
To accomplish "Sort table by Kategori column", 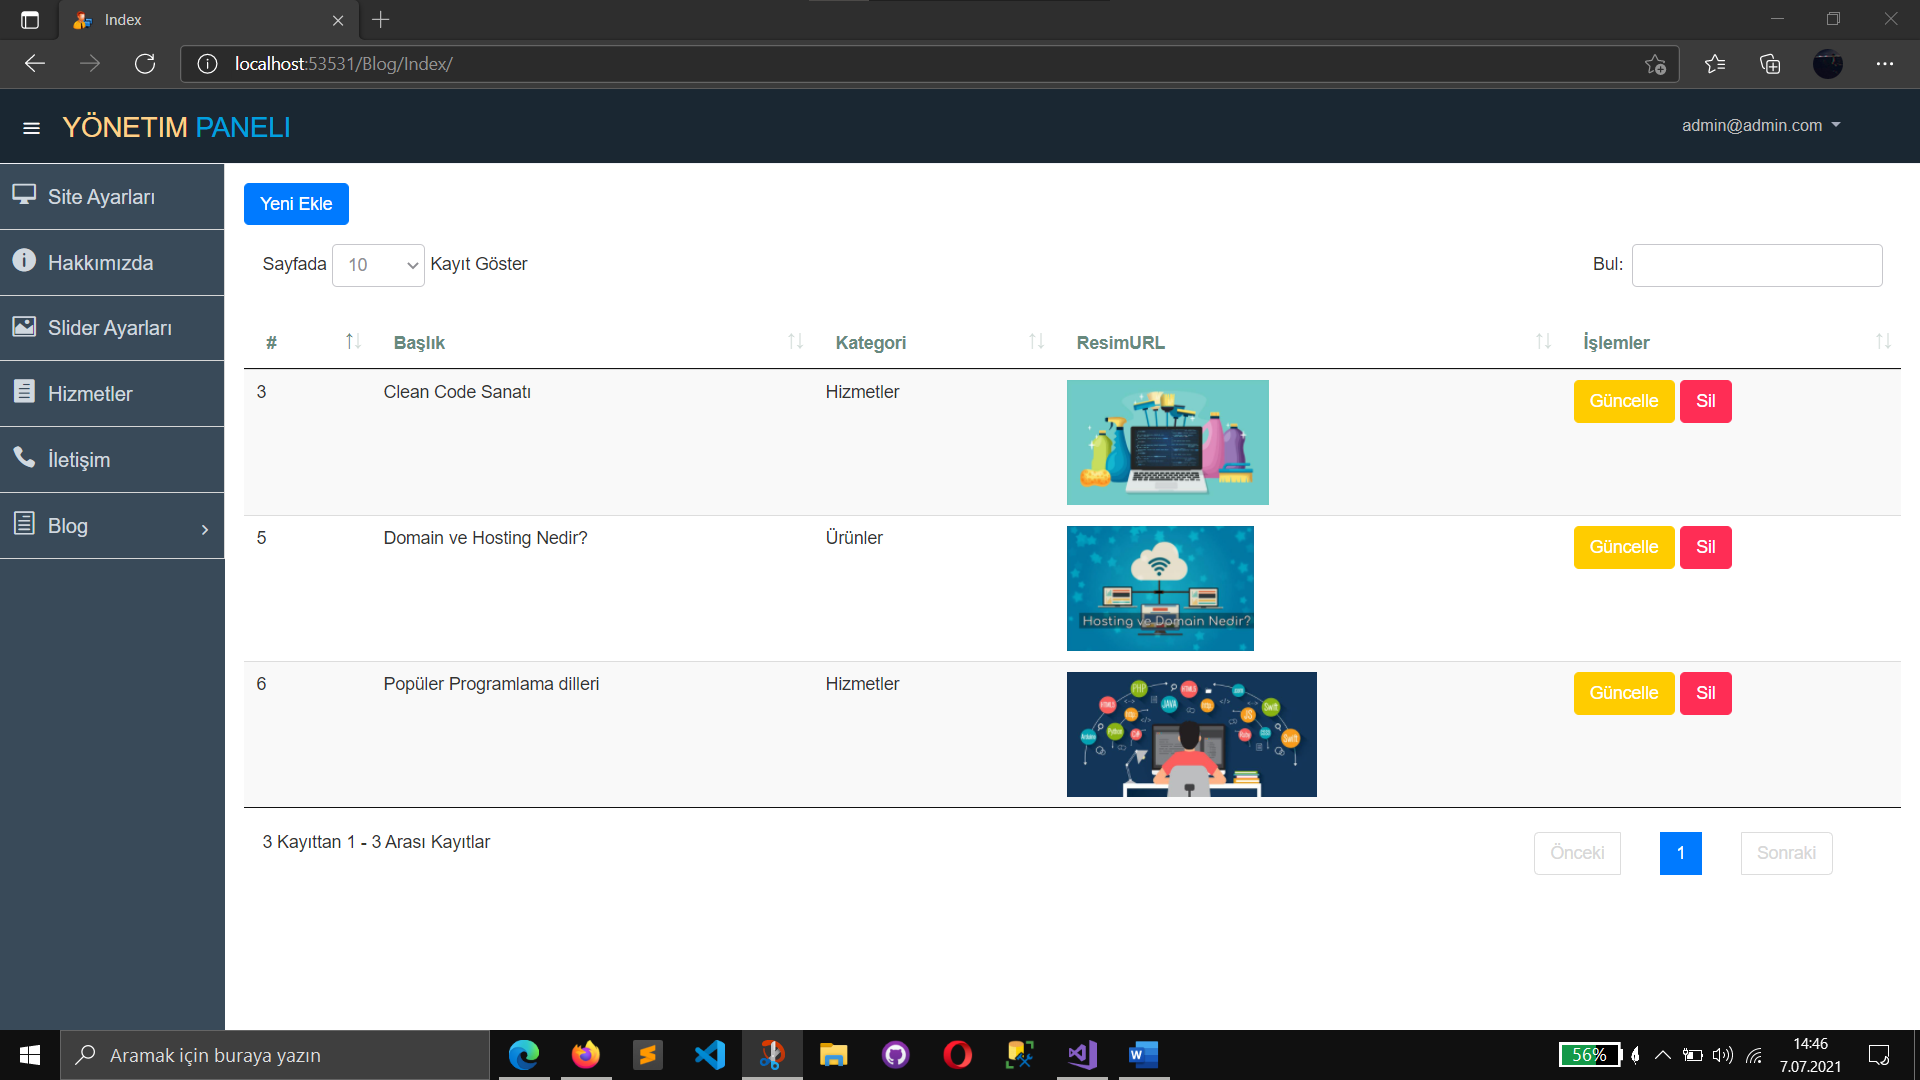I will point(870,343).
